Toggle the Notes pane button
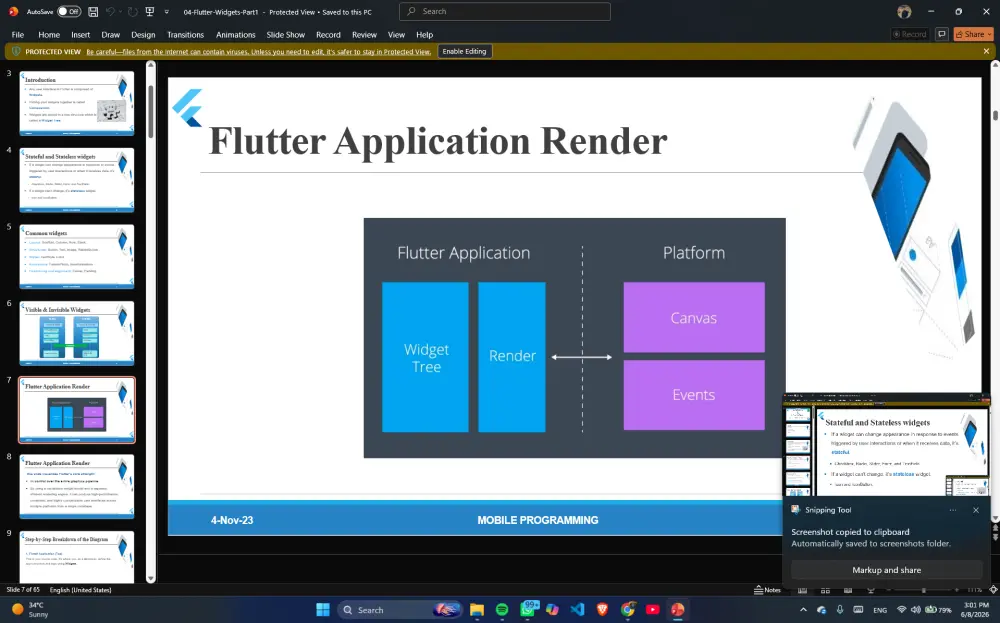Image resolution: width=1000 pixels, height=623 pixels. (767, 590)
